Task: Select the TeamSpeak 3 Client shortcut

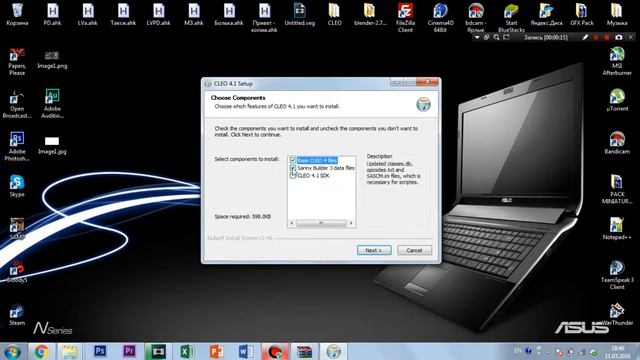Action: [x=617, y=275]
